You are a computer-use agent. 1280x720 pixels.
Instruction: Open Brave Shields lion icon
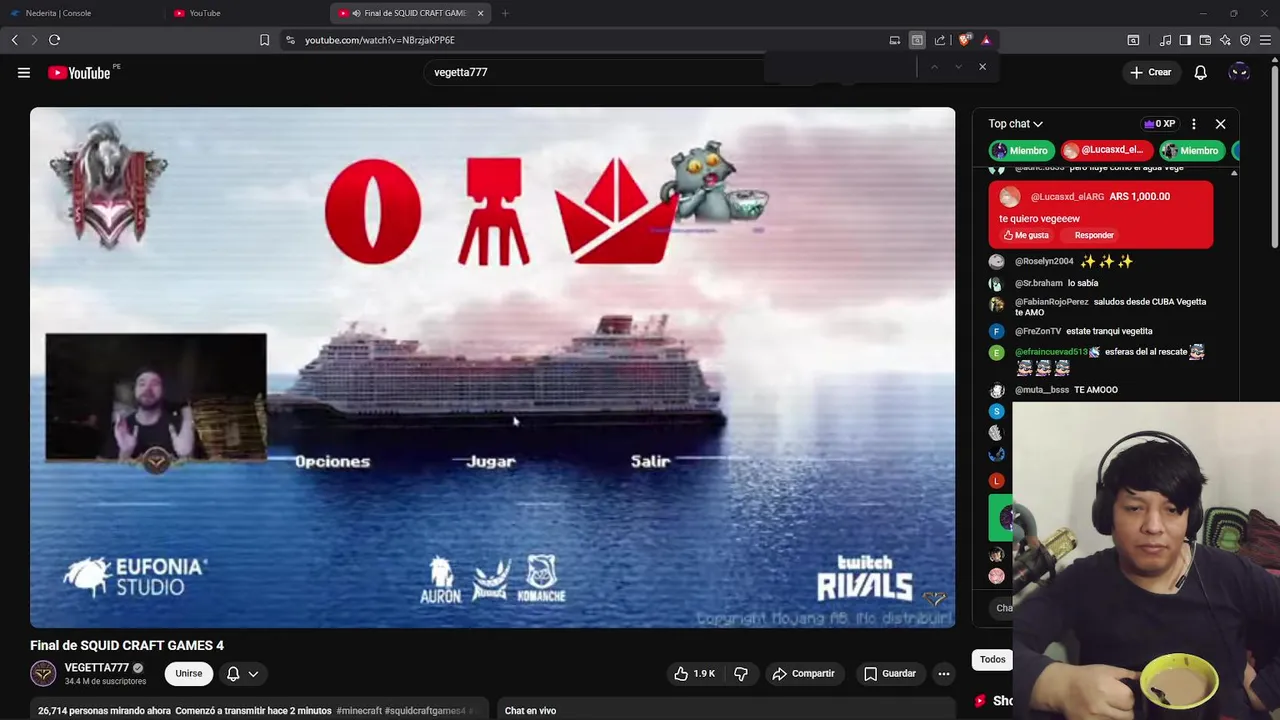pyautogui.click(x=964, y=40)
